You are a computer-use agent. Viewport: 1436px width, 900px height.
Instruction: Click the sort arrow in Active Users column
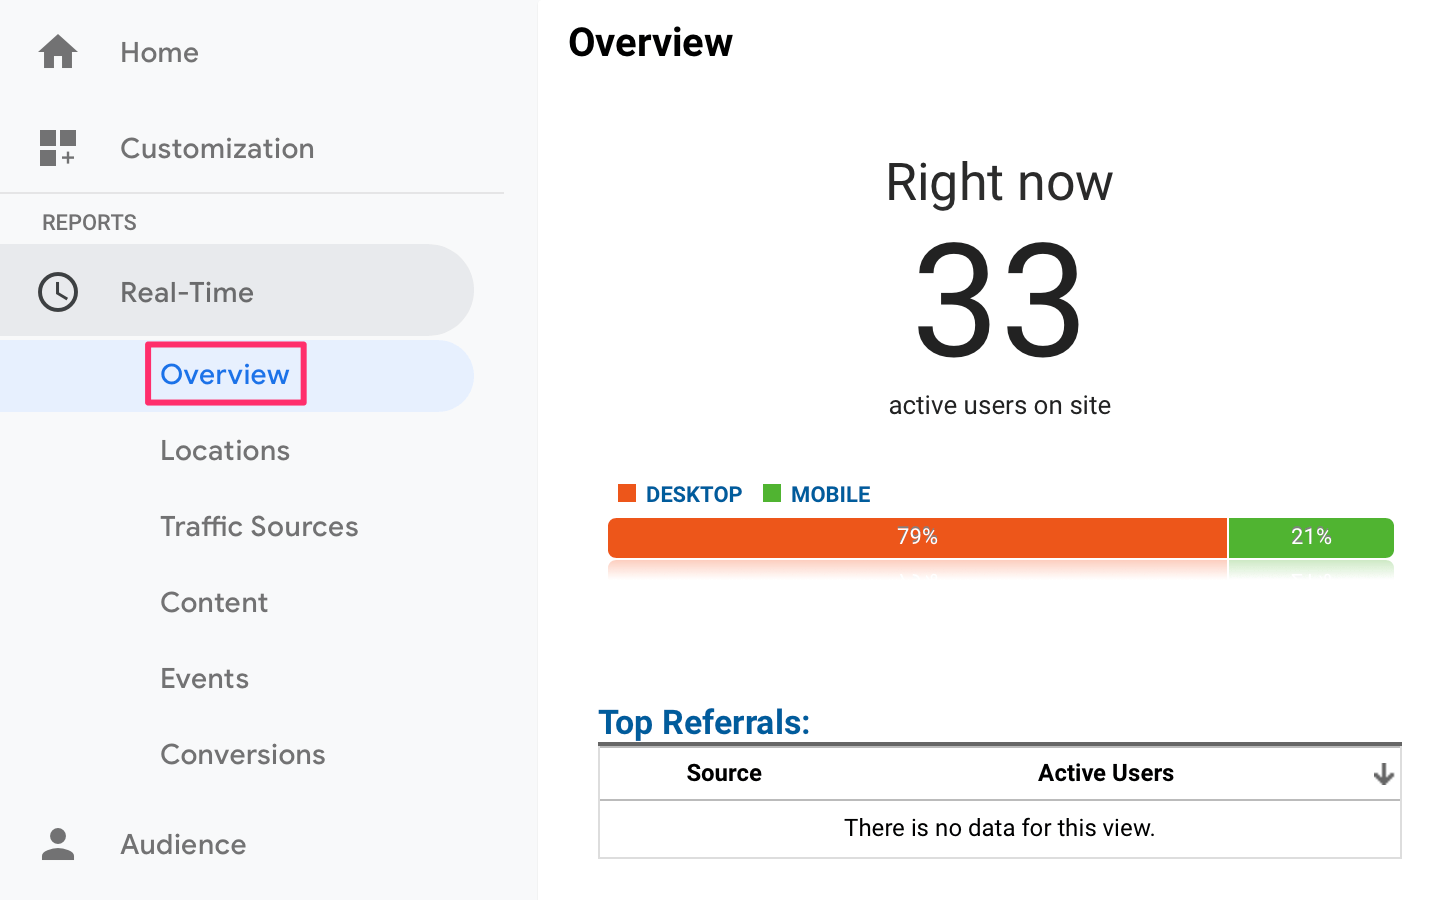[x=1383, y=774]
